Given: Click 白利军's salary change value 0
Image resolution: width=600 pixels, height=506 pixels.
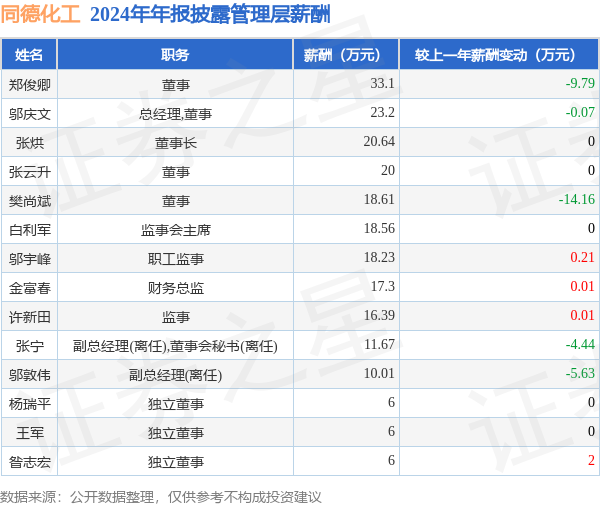Looking at the screenshot, I should 591,228.
